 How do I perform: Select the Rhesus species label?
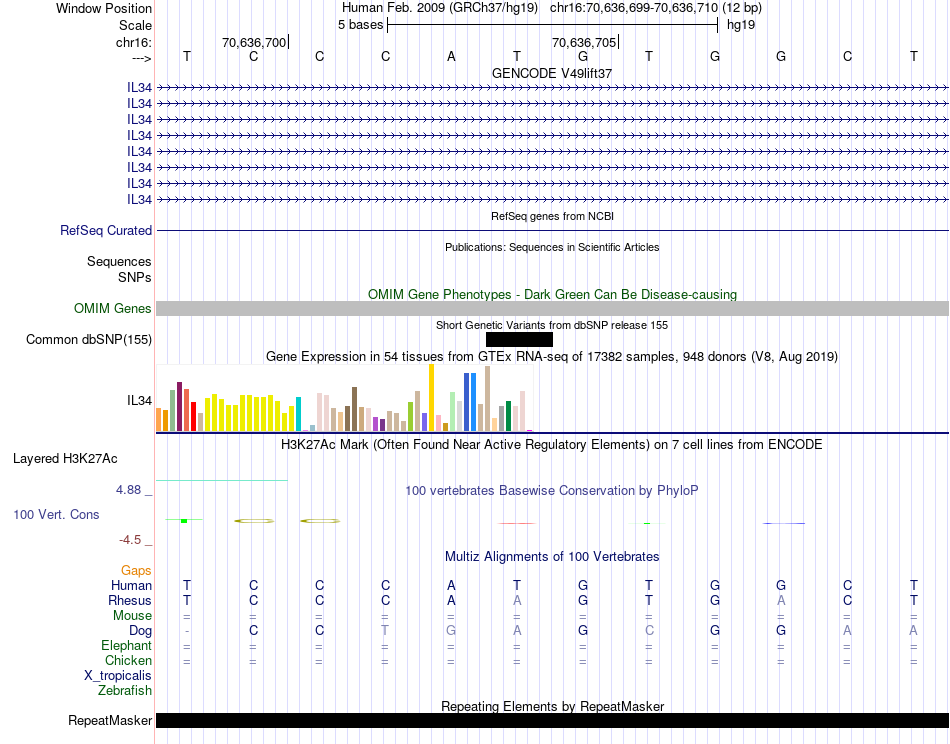click(130, 600)
